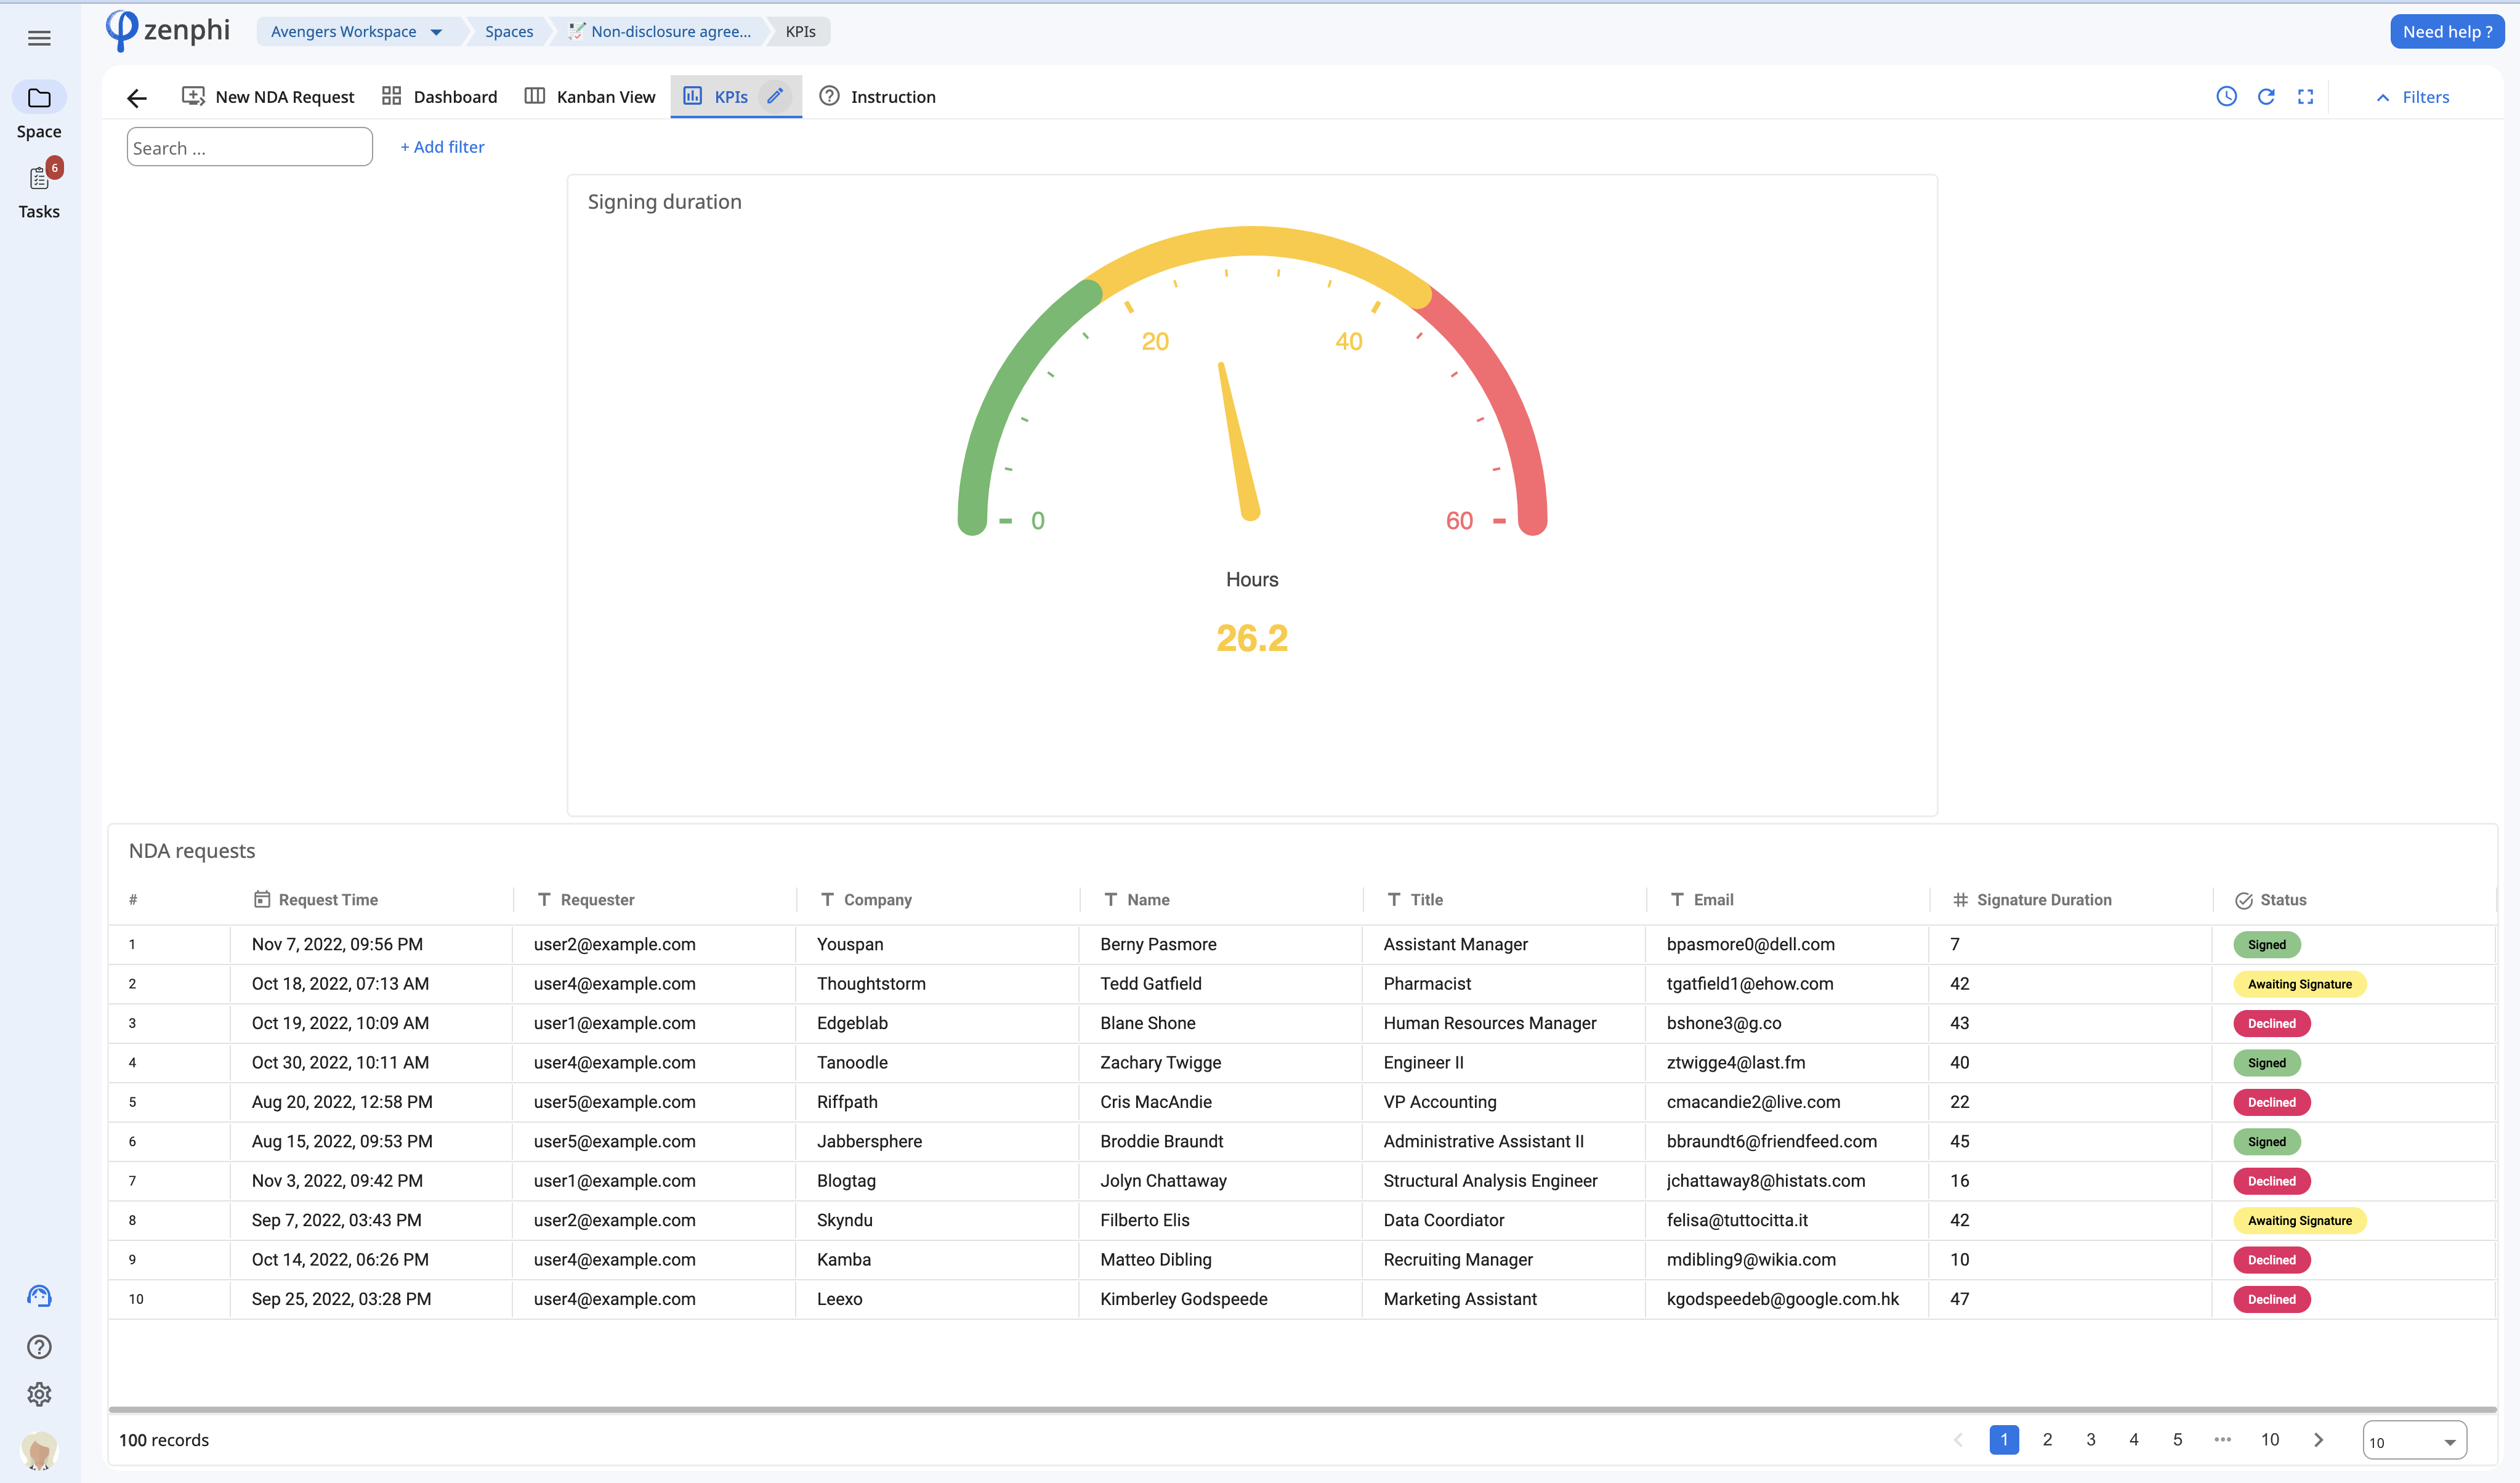Toggle the fullscreen expand icon
2520x1483 pixels.
click(2305, 96)
